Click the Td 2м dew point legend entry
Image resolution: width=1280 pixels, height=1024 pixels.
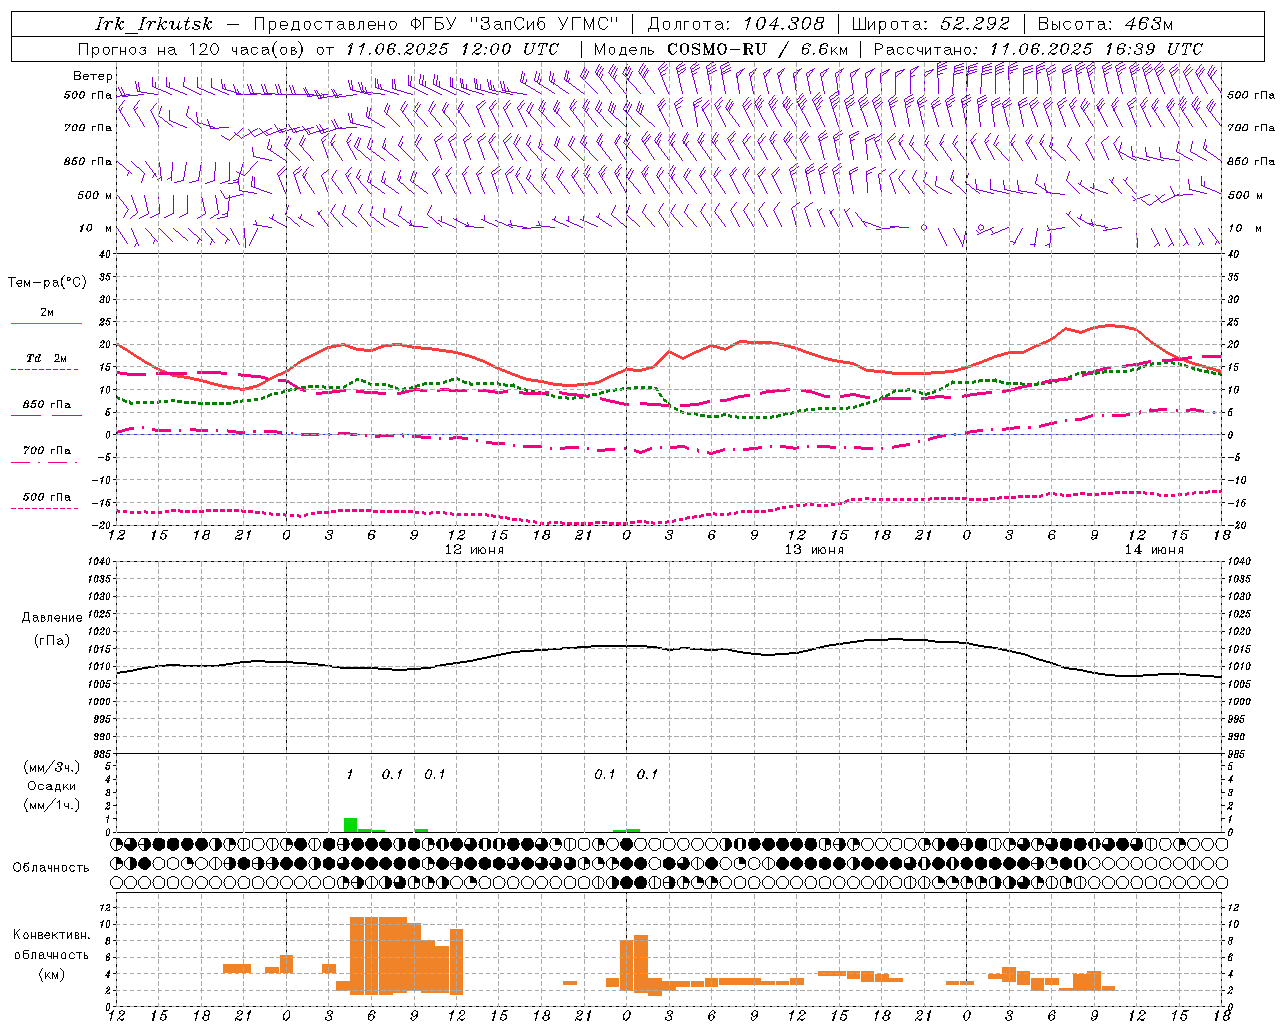tap(46, 358)
